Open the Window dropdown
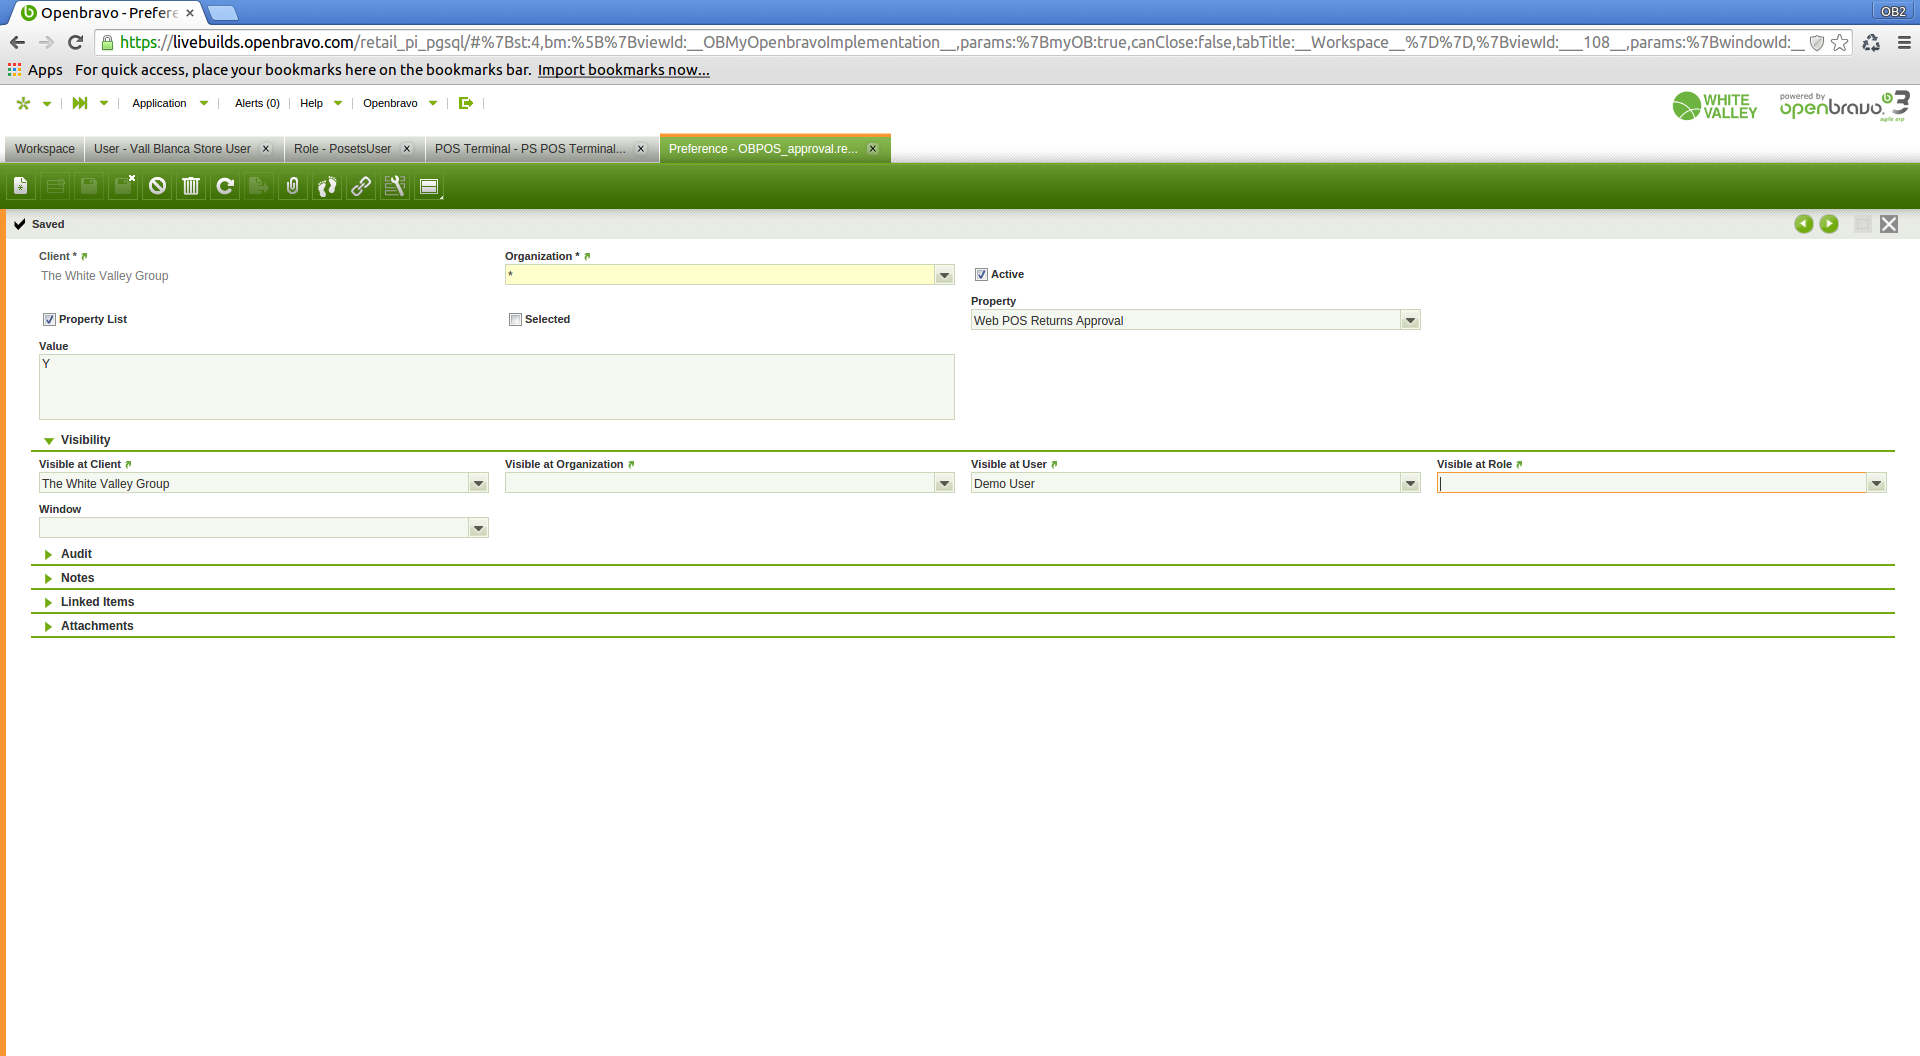This screenshot has height=1056, width=1920. click(478, 528)
